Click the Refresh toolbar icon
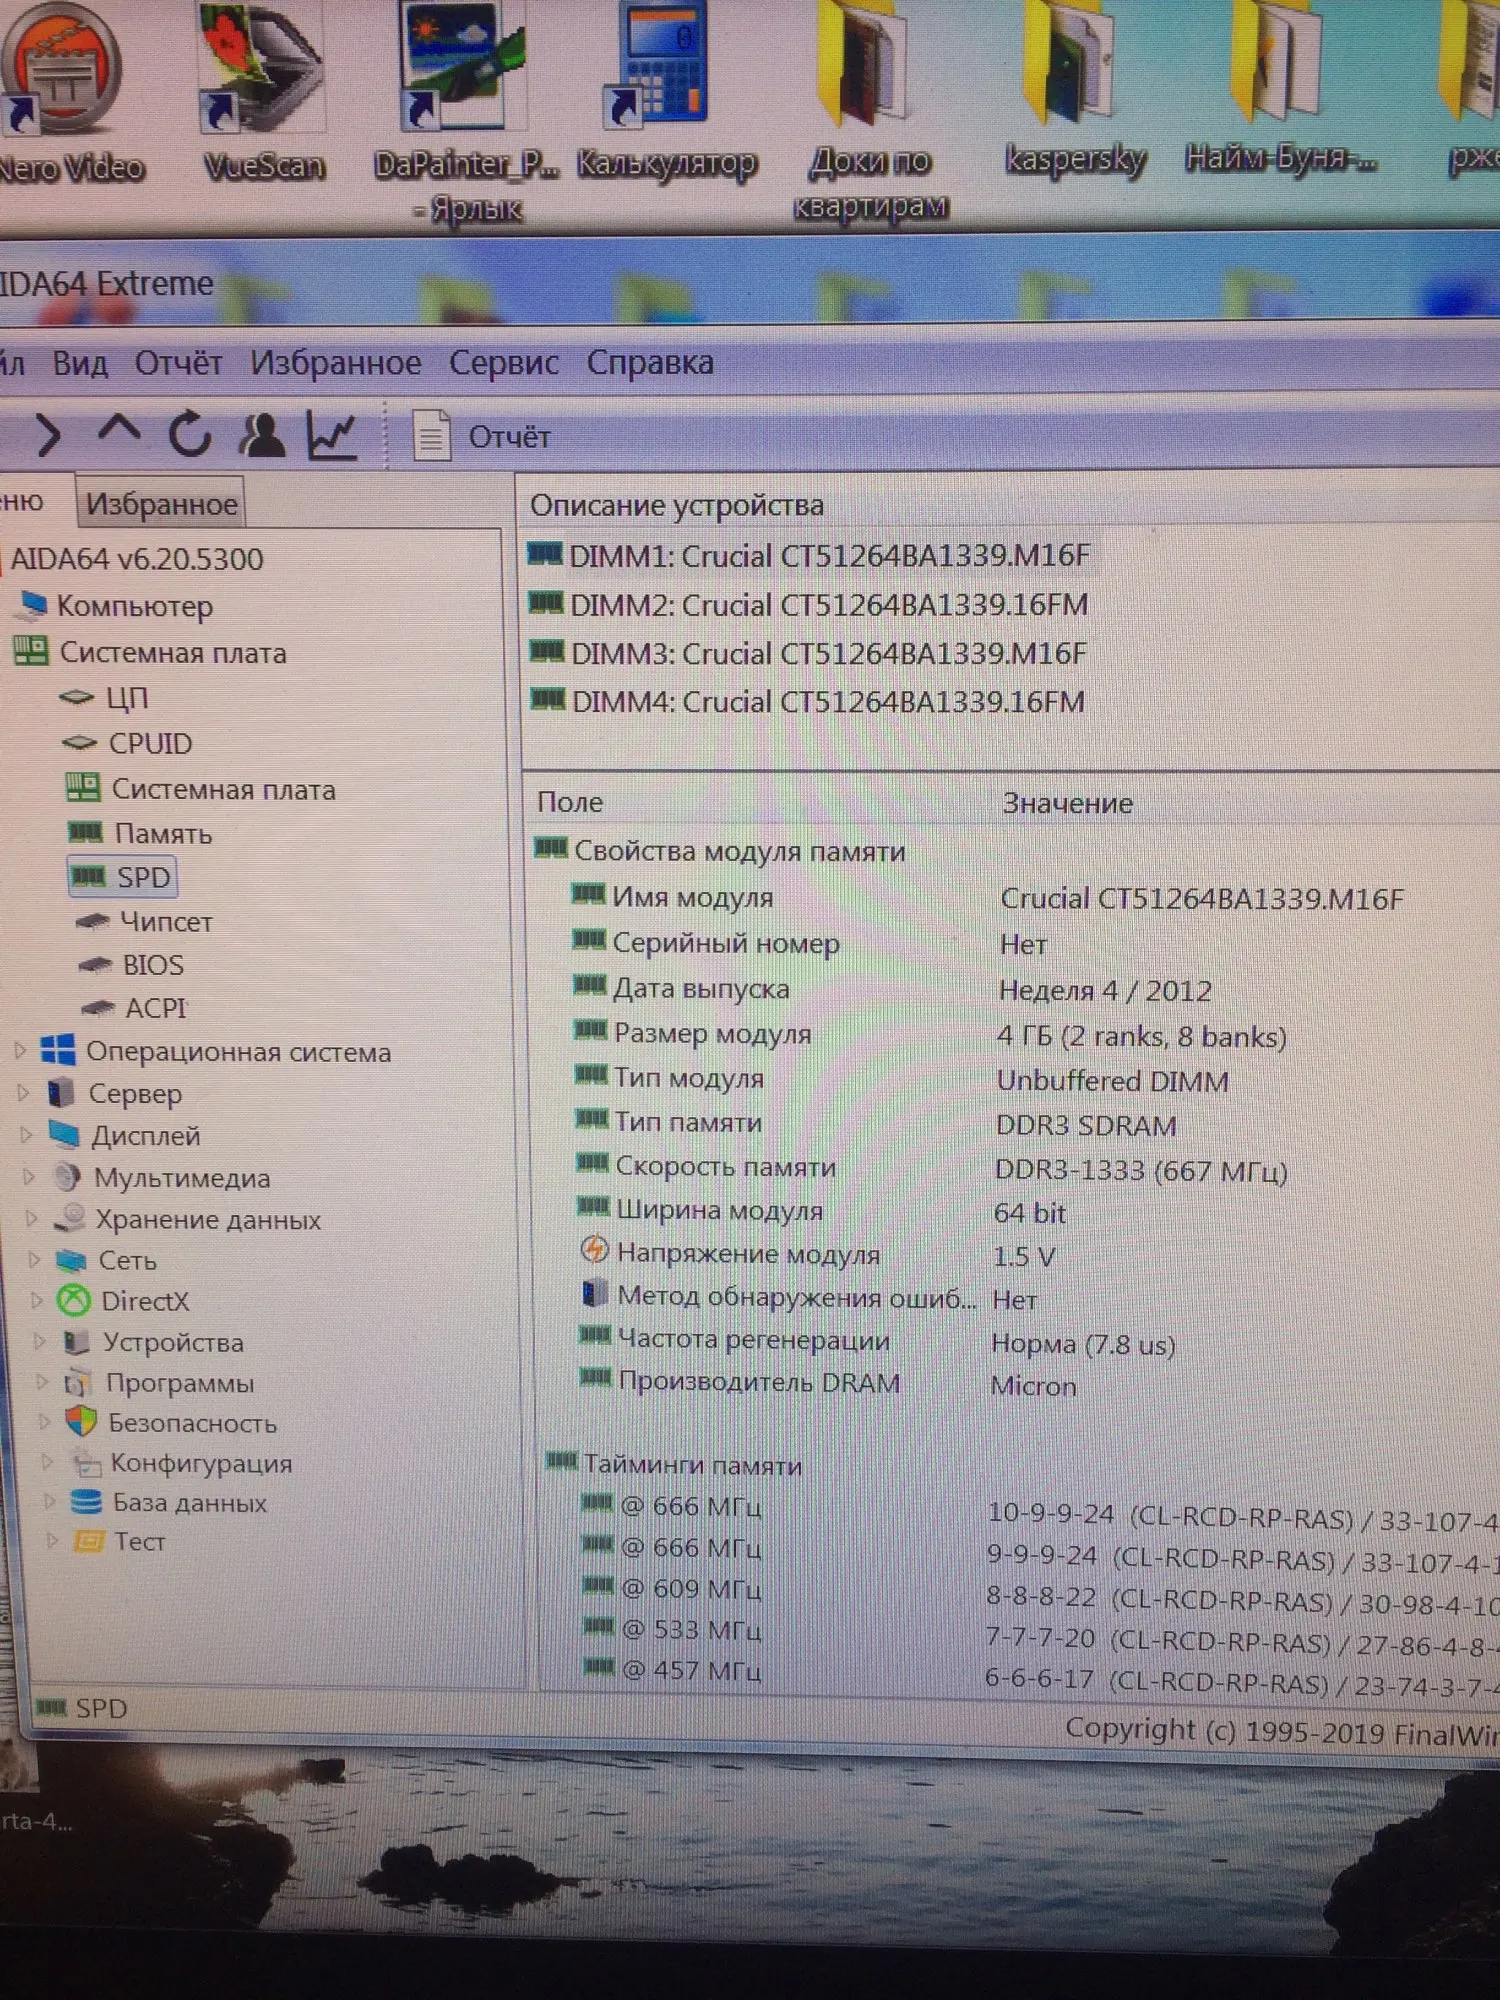The height and width of the screenshot is (2000, 1500). pyautogui.click(x=189, y=435)
